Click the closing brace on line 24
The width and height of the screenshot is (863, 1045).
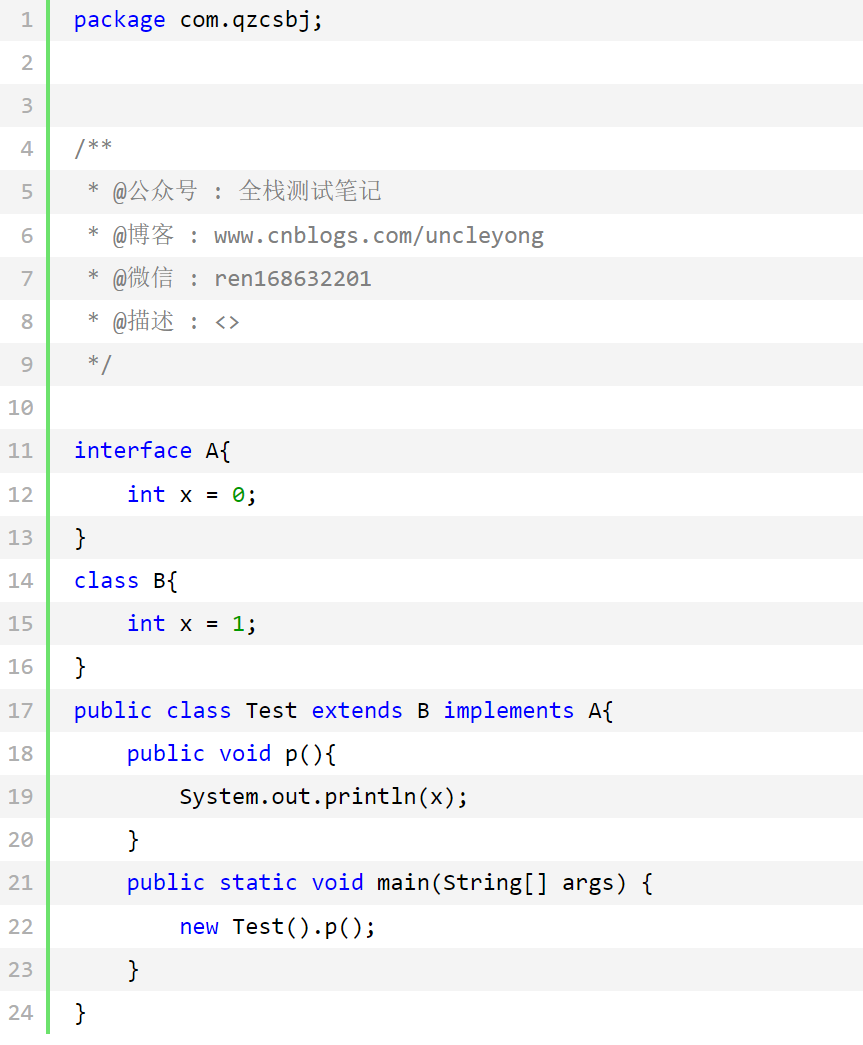(x=80, y=1014)
